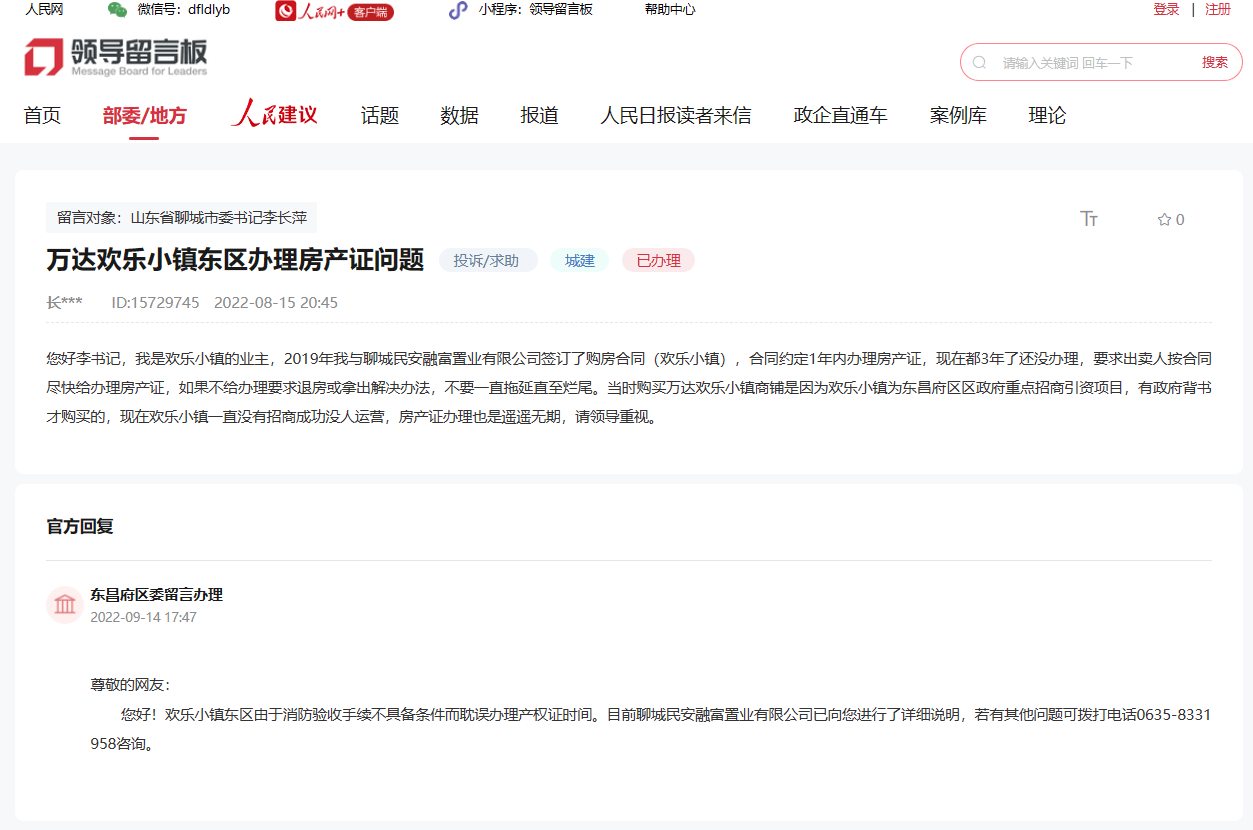1253x830 pixels.
Task: Click the WeChat green icon
Action: point(117,10)
